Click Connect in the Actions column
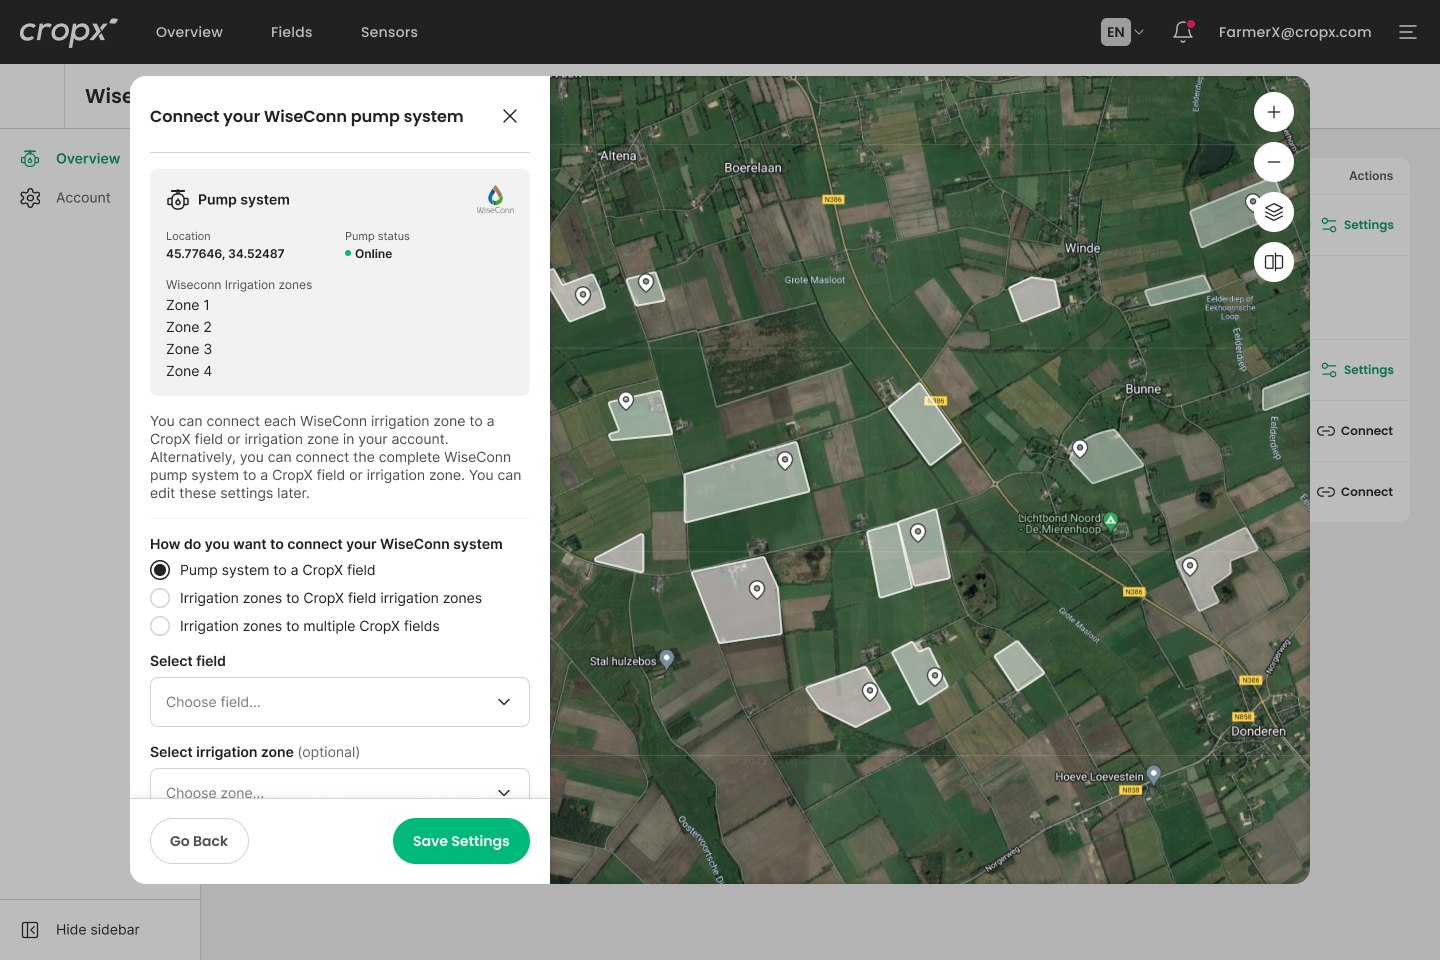 tap(1355, 431)
